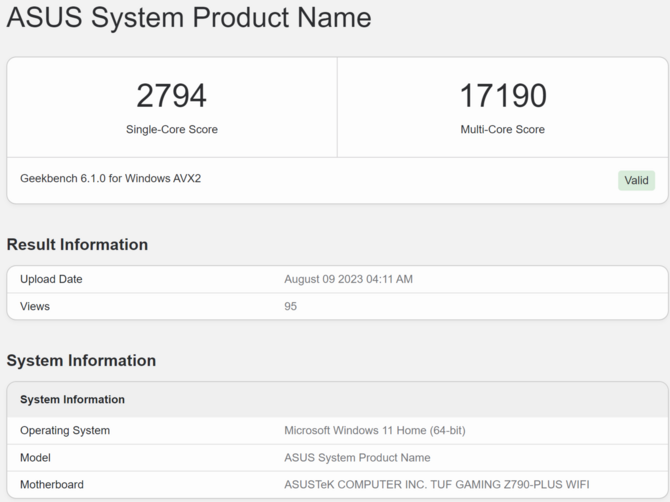The height and width of the screenshot is (502, 670).
Task: Click the Operating System label
Action: (x=65, y=430)
